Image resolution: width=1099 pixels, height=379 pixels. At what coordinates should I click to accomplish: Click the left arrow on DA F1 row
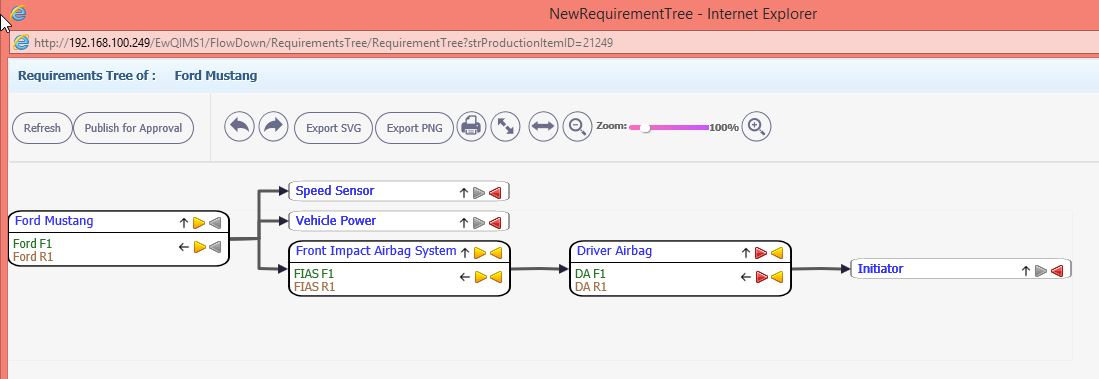click(x=745, y=277)
